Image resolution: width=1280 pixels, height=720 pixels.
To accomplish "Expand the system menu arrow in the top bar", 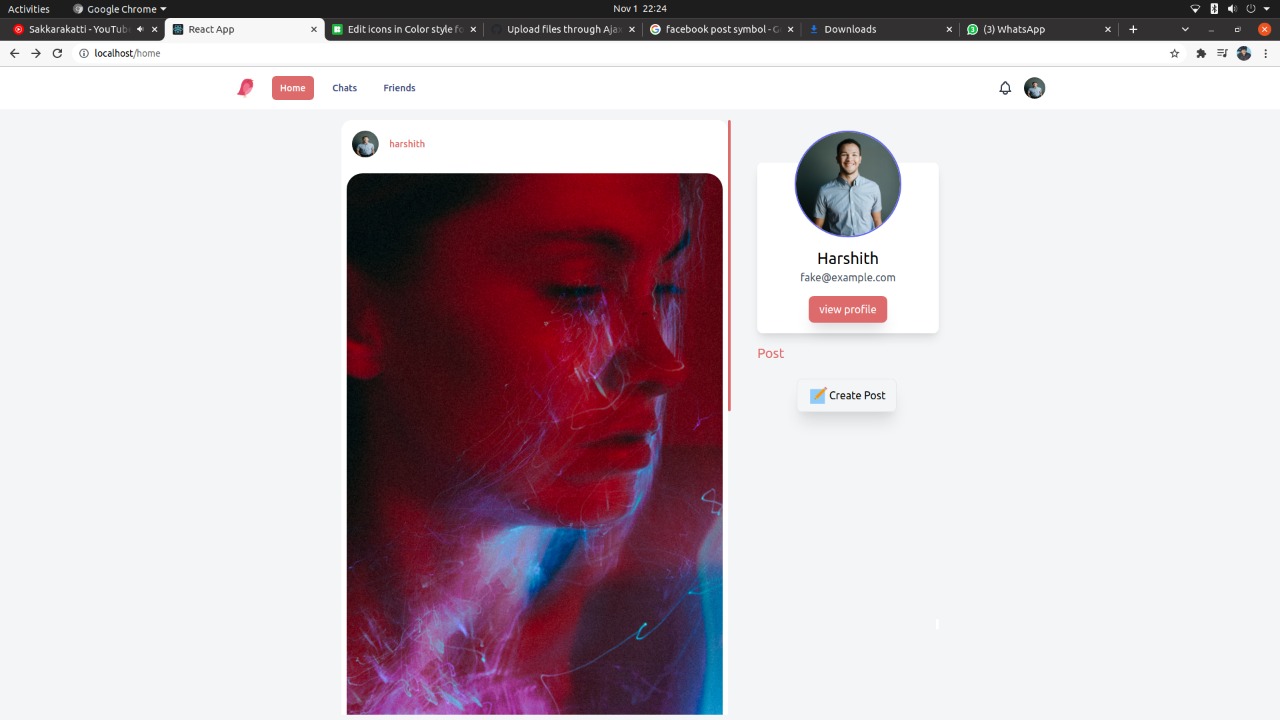I will tap(1266, 9).
